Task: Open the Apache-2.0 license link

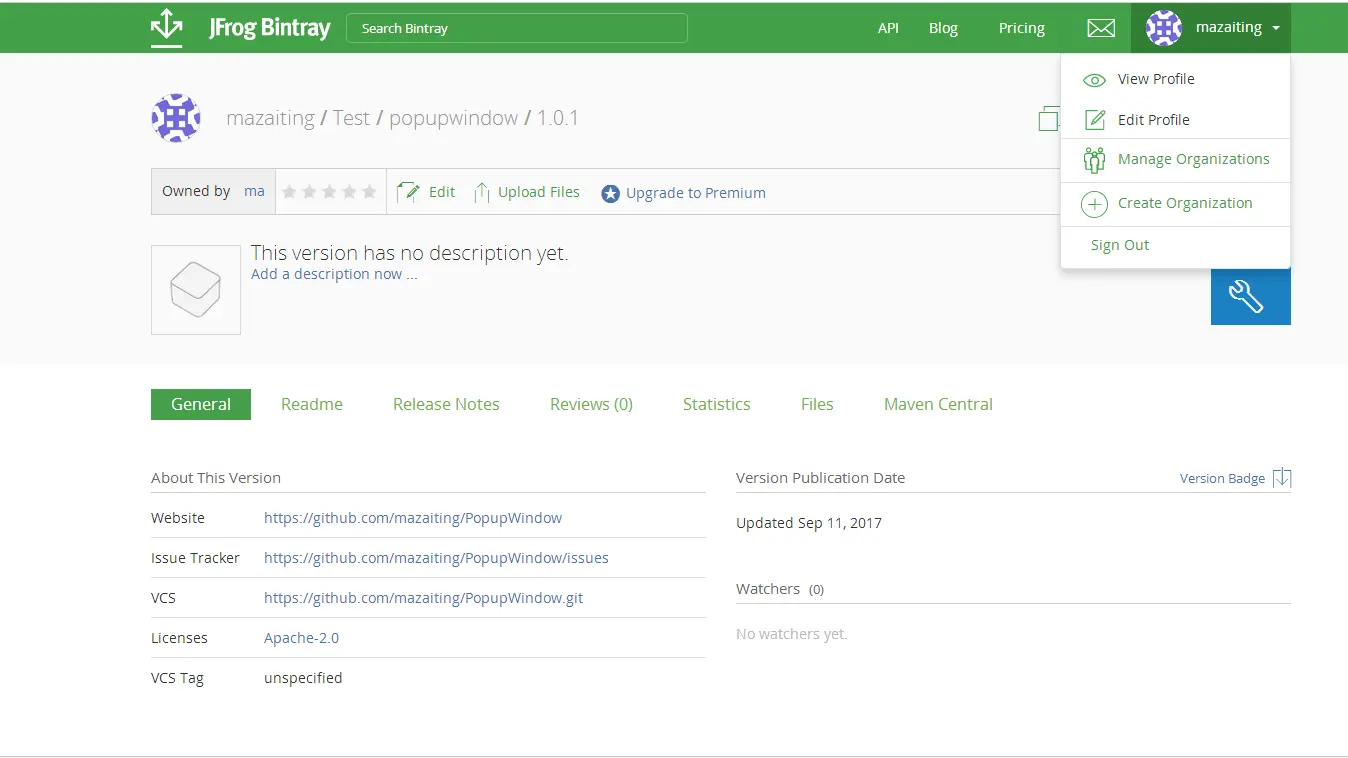Action: click(301, 638)
